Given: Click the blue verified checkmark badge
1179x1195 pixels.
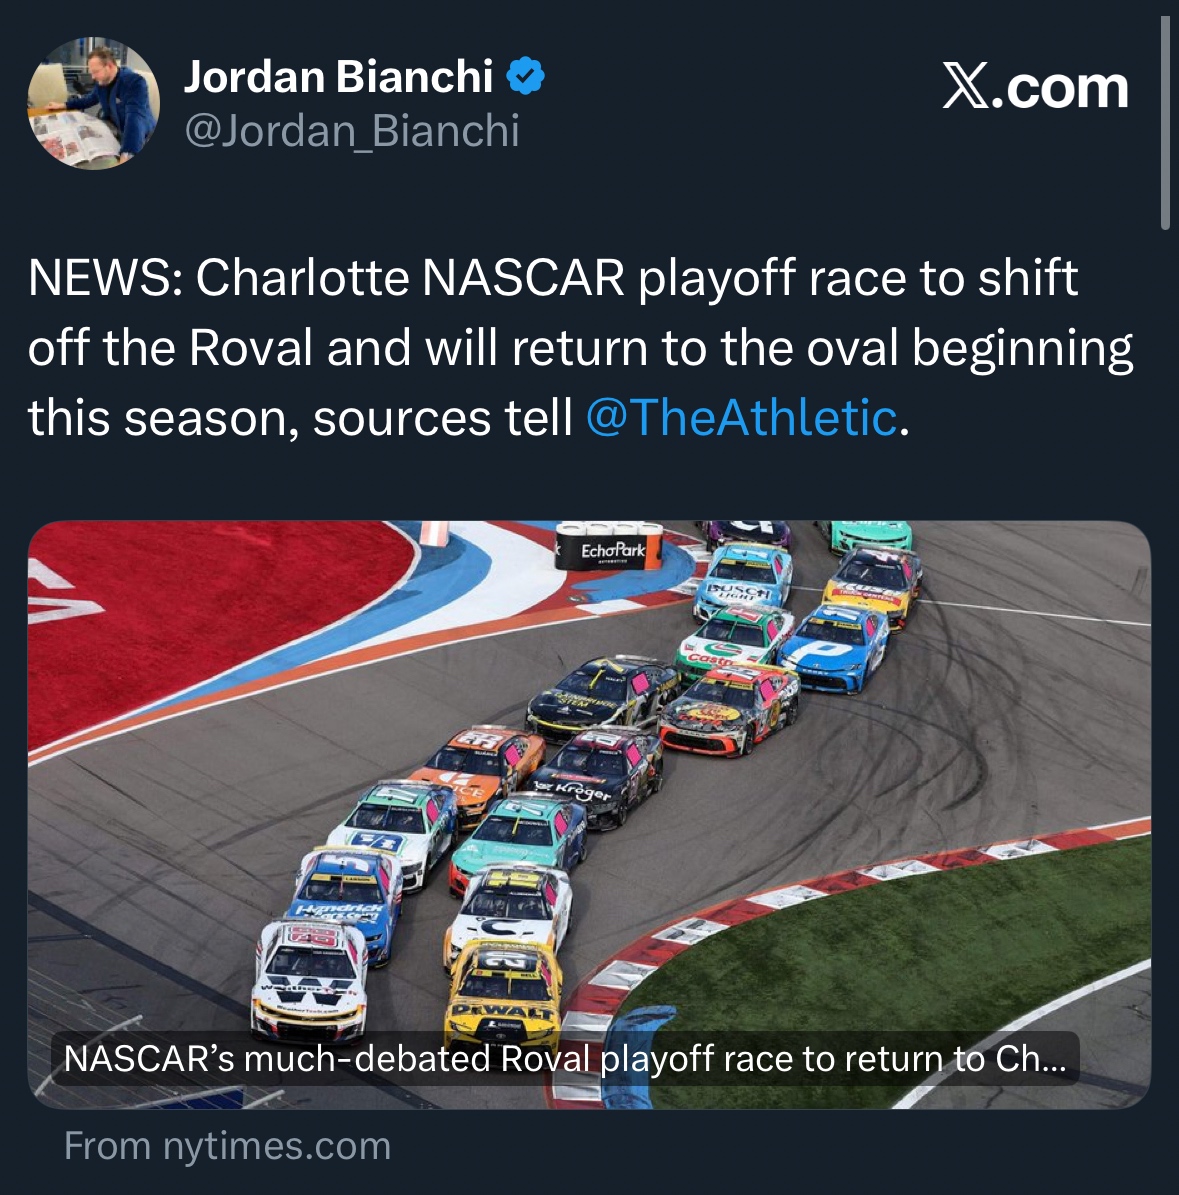Looking at the screenshot, I should [x=526, y=76].
